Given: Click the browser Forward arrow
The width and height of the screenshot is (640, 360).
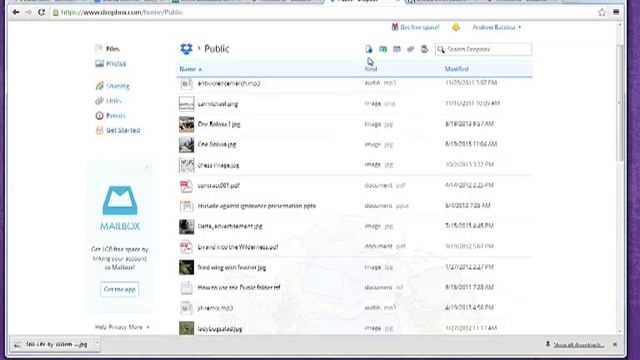Looking at the screenshot, I should click(28, 12).
